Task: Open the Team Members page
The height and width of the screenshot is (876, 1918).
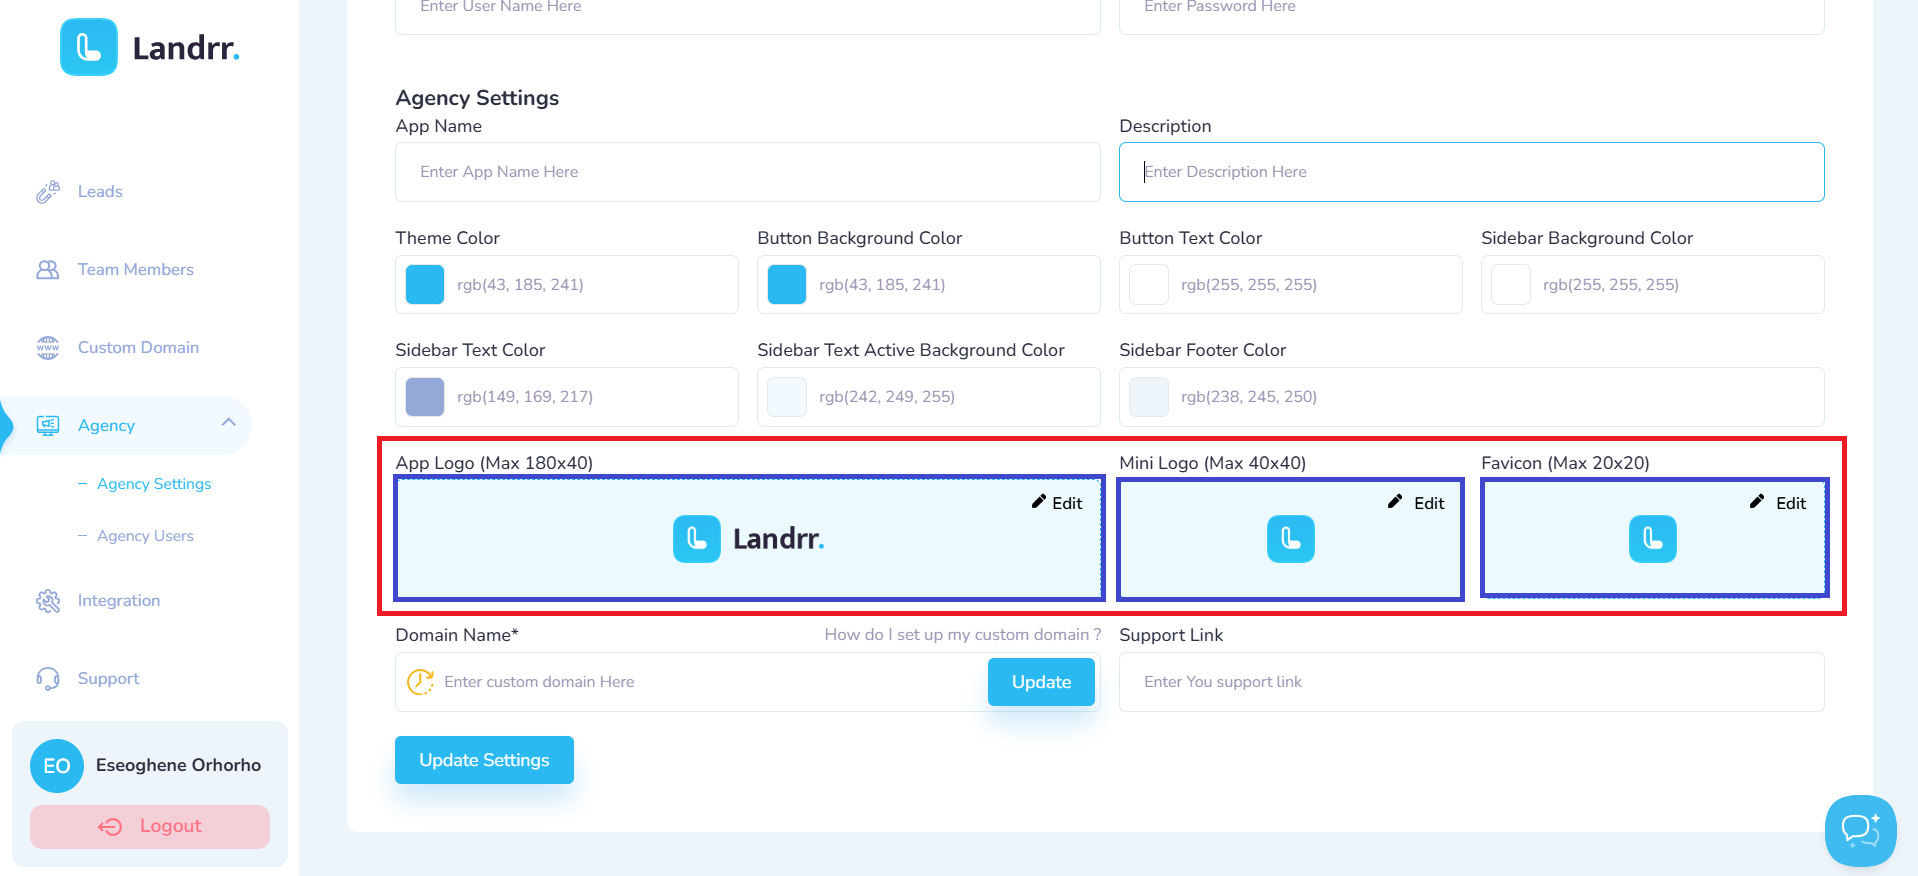Action: coord(136,270)
